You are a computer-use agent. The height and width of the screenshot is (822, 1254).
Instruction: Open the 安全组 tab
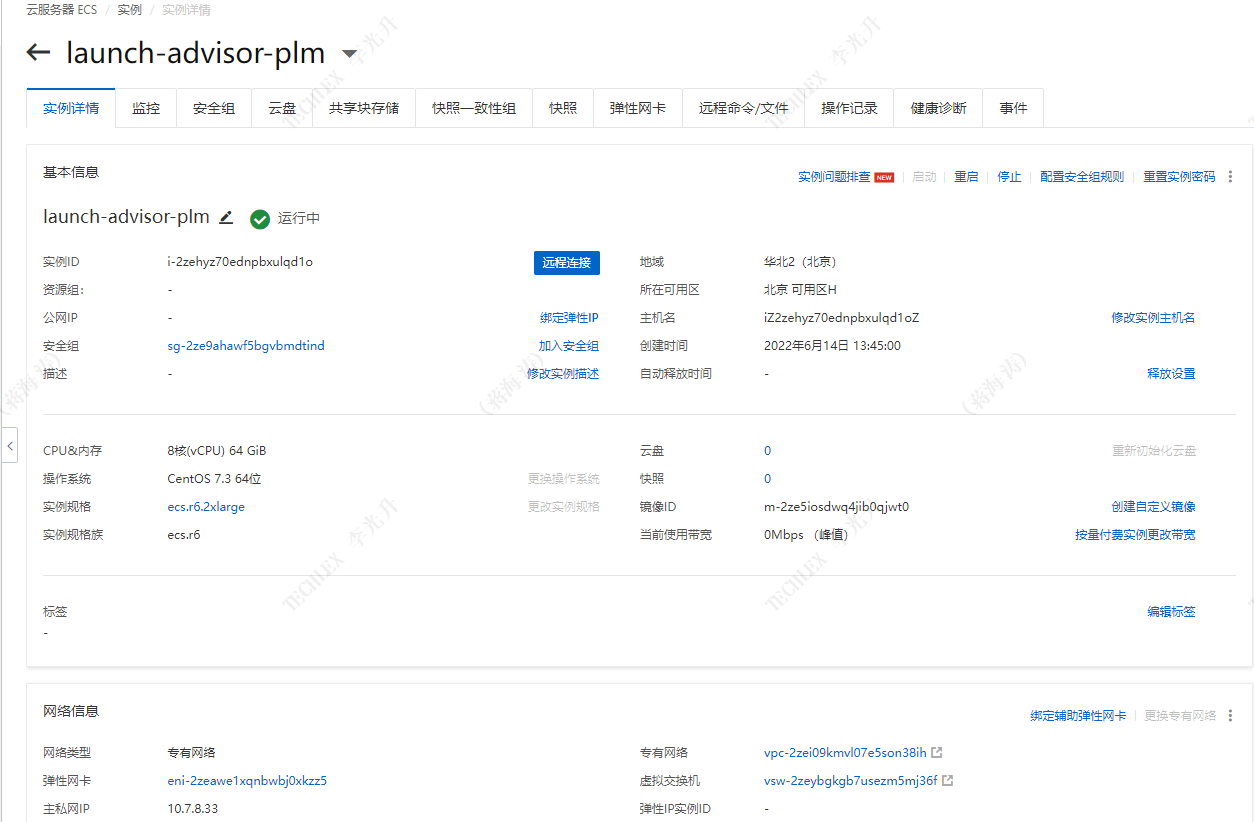click(x=213, y=108)
